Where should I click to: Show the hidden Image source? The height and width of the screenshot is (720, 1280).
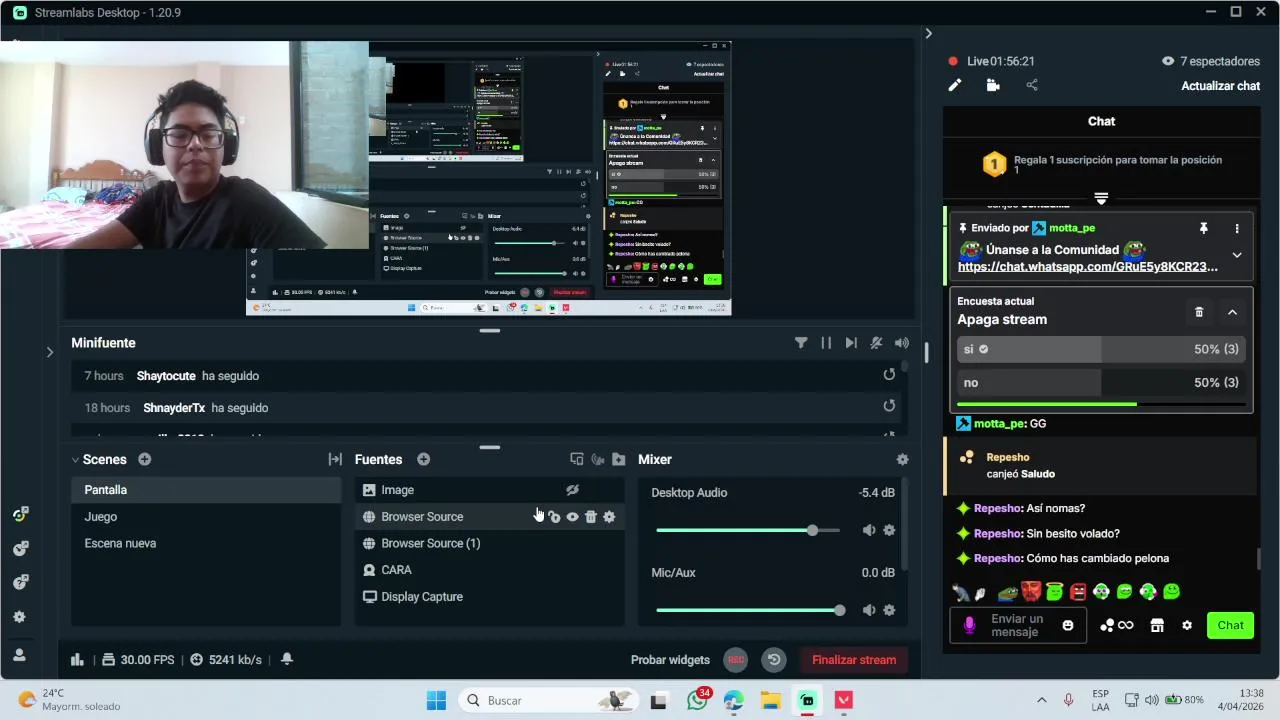pyautogui.click(x=572, y=490)
